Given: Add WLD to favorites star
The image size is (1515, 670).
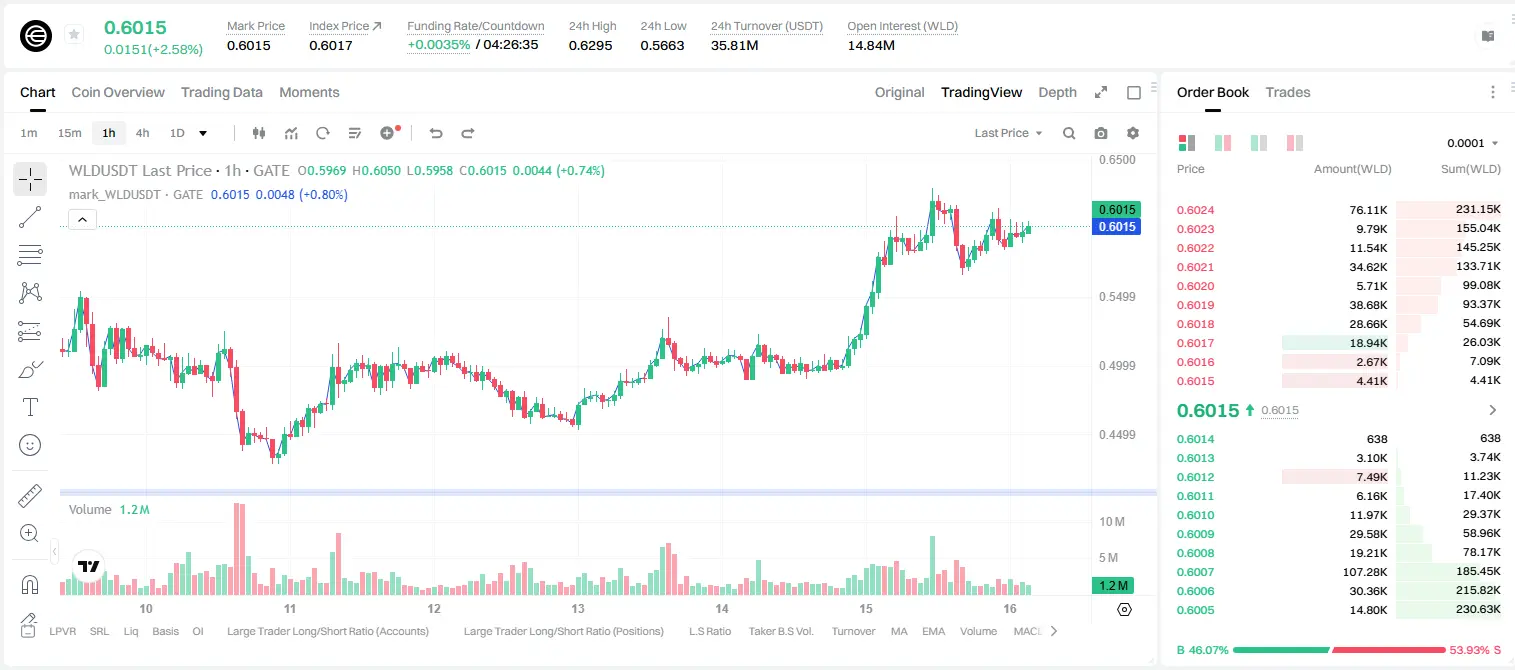Looking at the screenshot, I should 74,35.
